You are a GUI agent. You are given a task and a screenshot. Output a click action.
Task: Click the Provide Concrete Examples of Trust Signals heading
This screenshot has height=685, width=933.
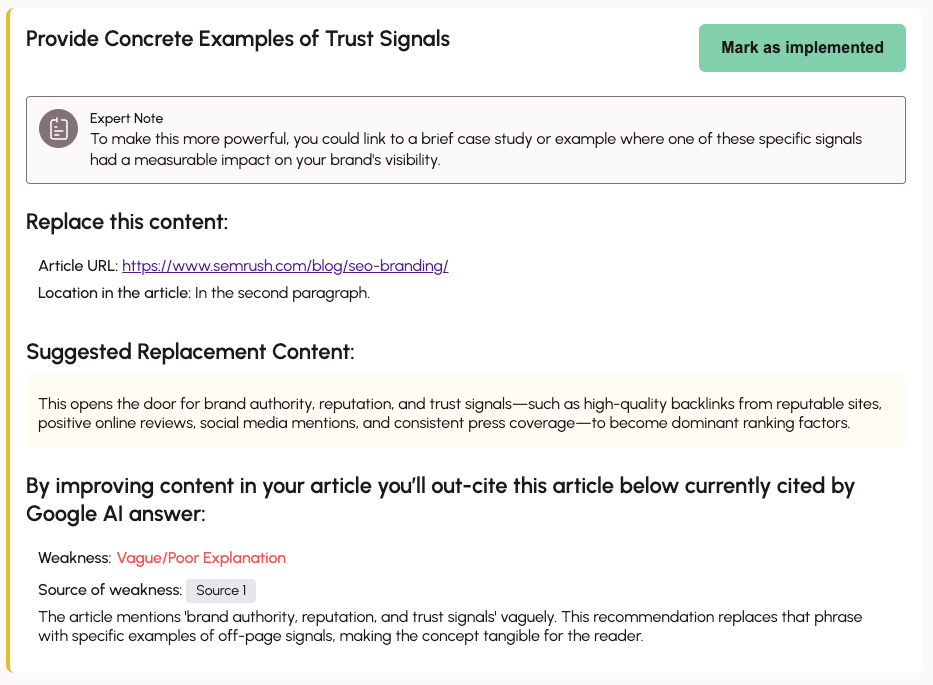coord(238,39)
